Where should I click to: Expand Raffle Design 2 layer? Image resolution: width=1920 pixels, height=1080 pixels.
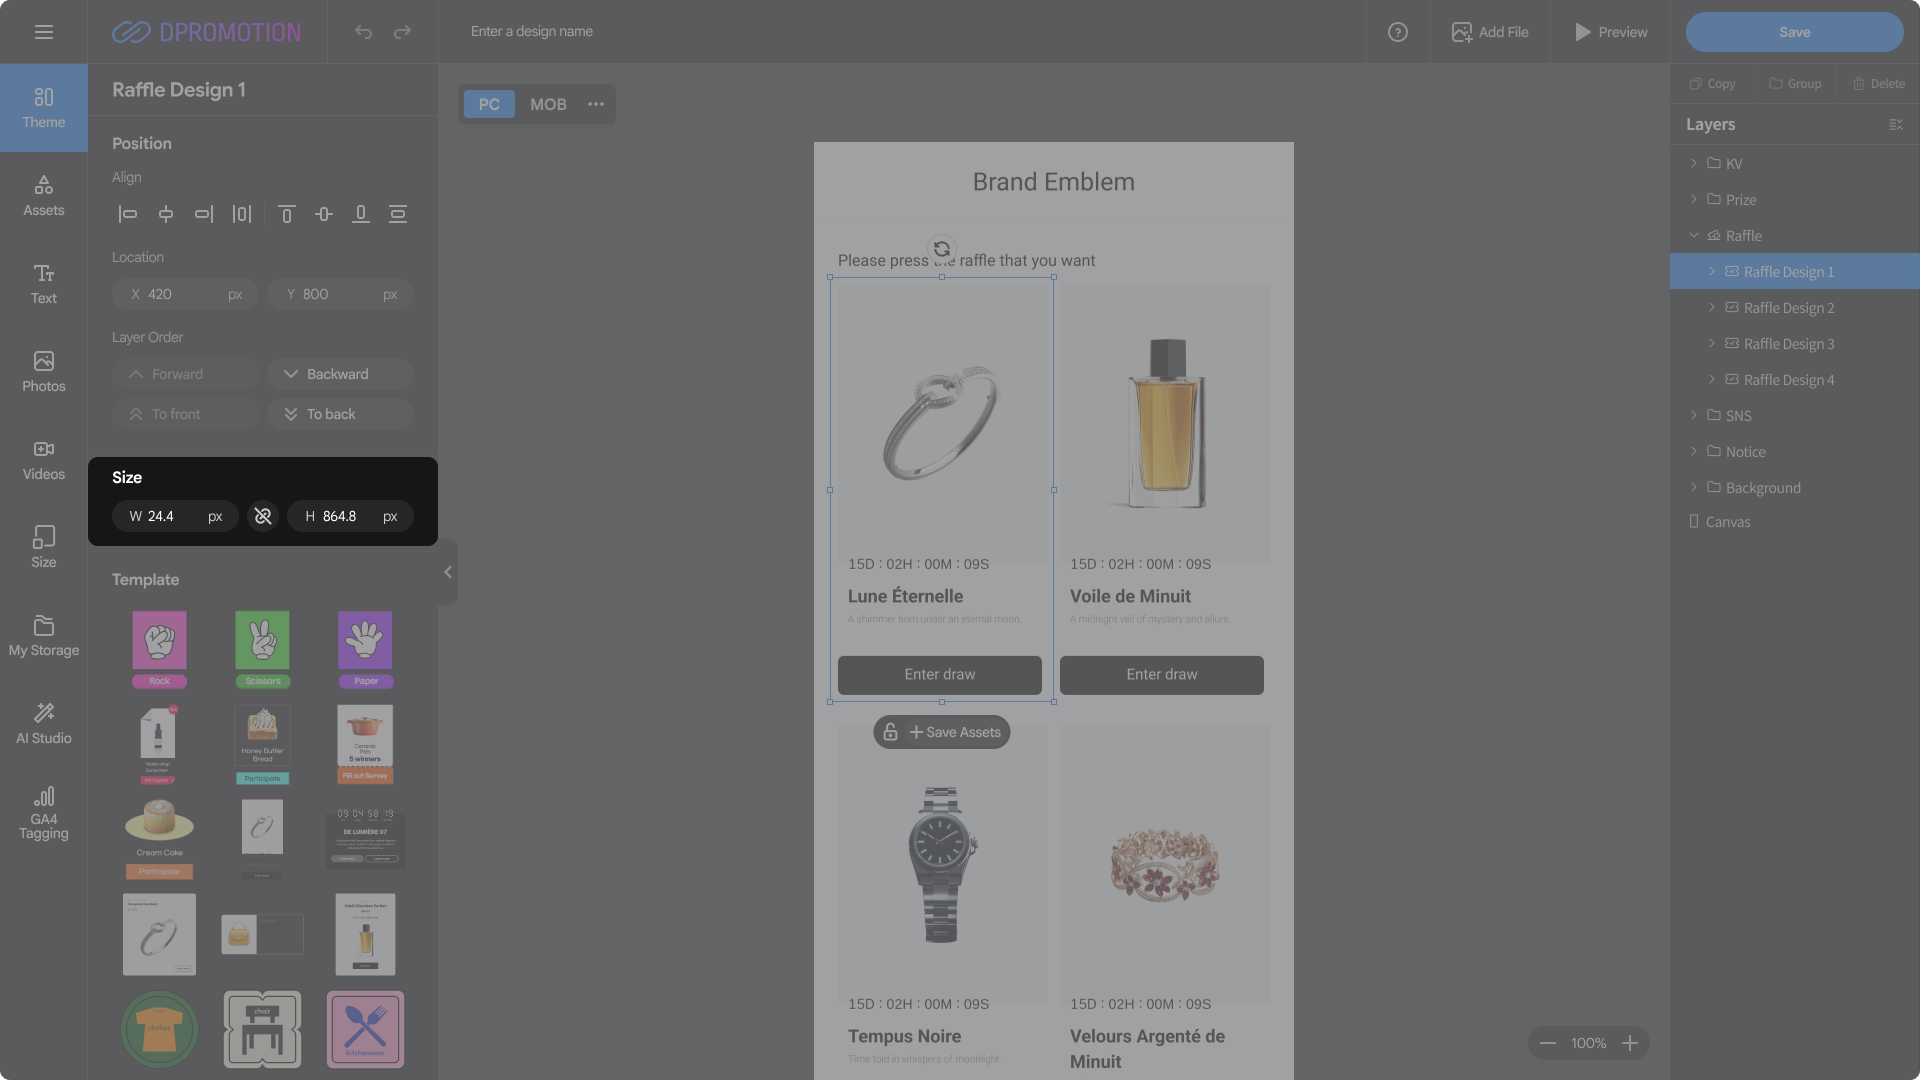pos(1712,308)
